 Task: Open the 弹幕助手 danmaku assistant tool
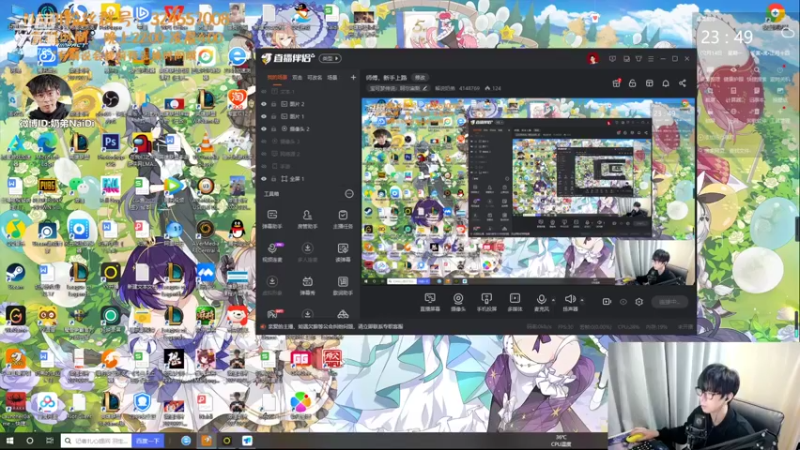click(x=272, y=219)
